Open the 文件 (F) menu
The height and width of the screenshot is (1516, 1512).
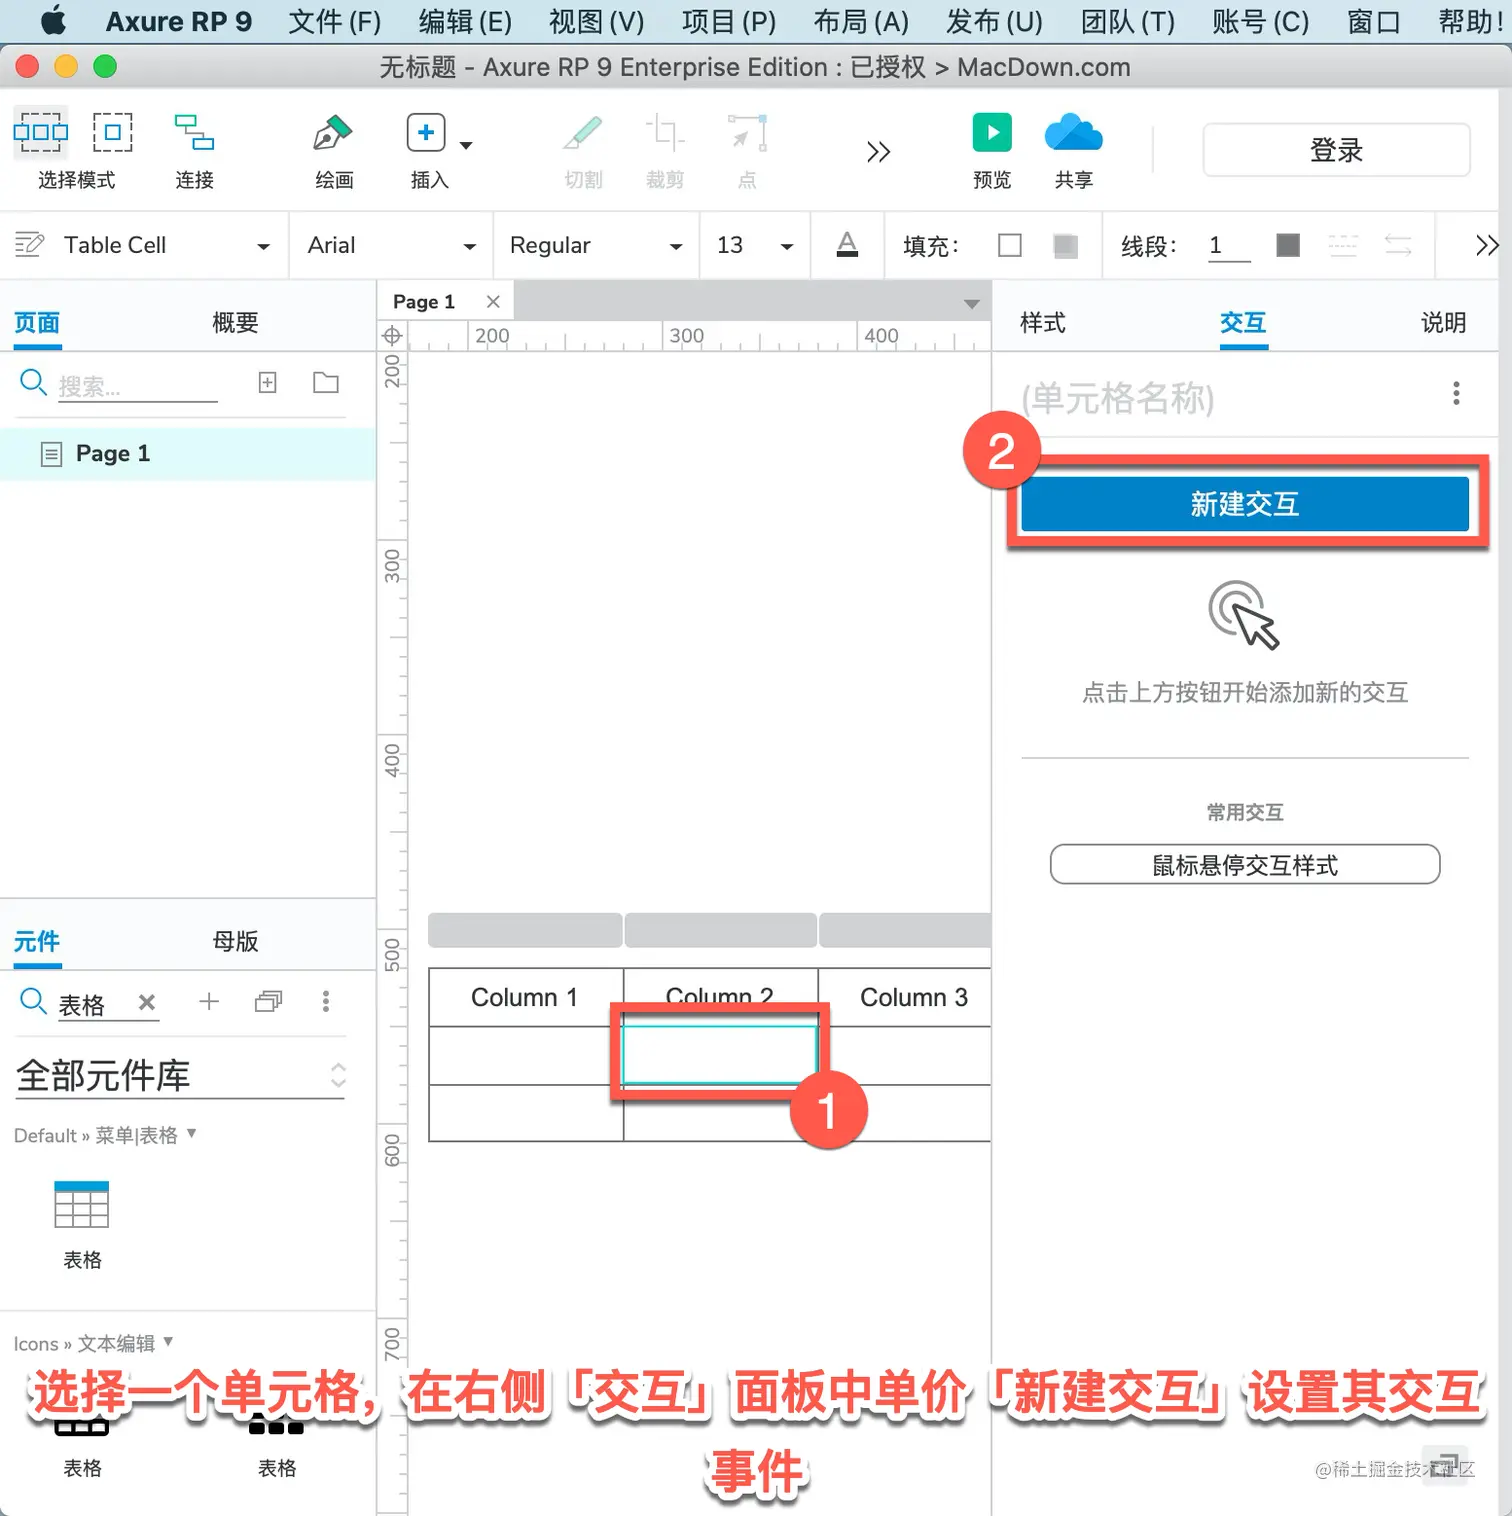pos(335,21)
